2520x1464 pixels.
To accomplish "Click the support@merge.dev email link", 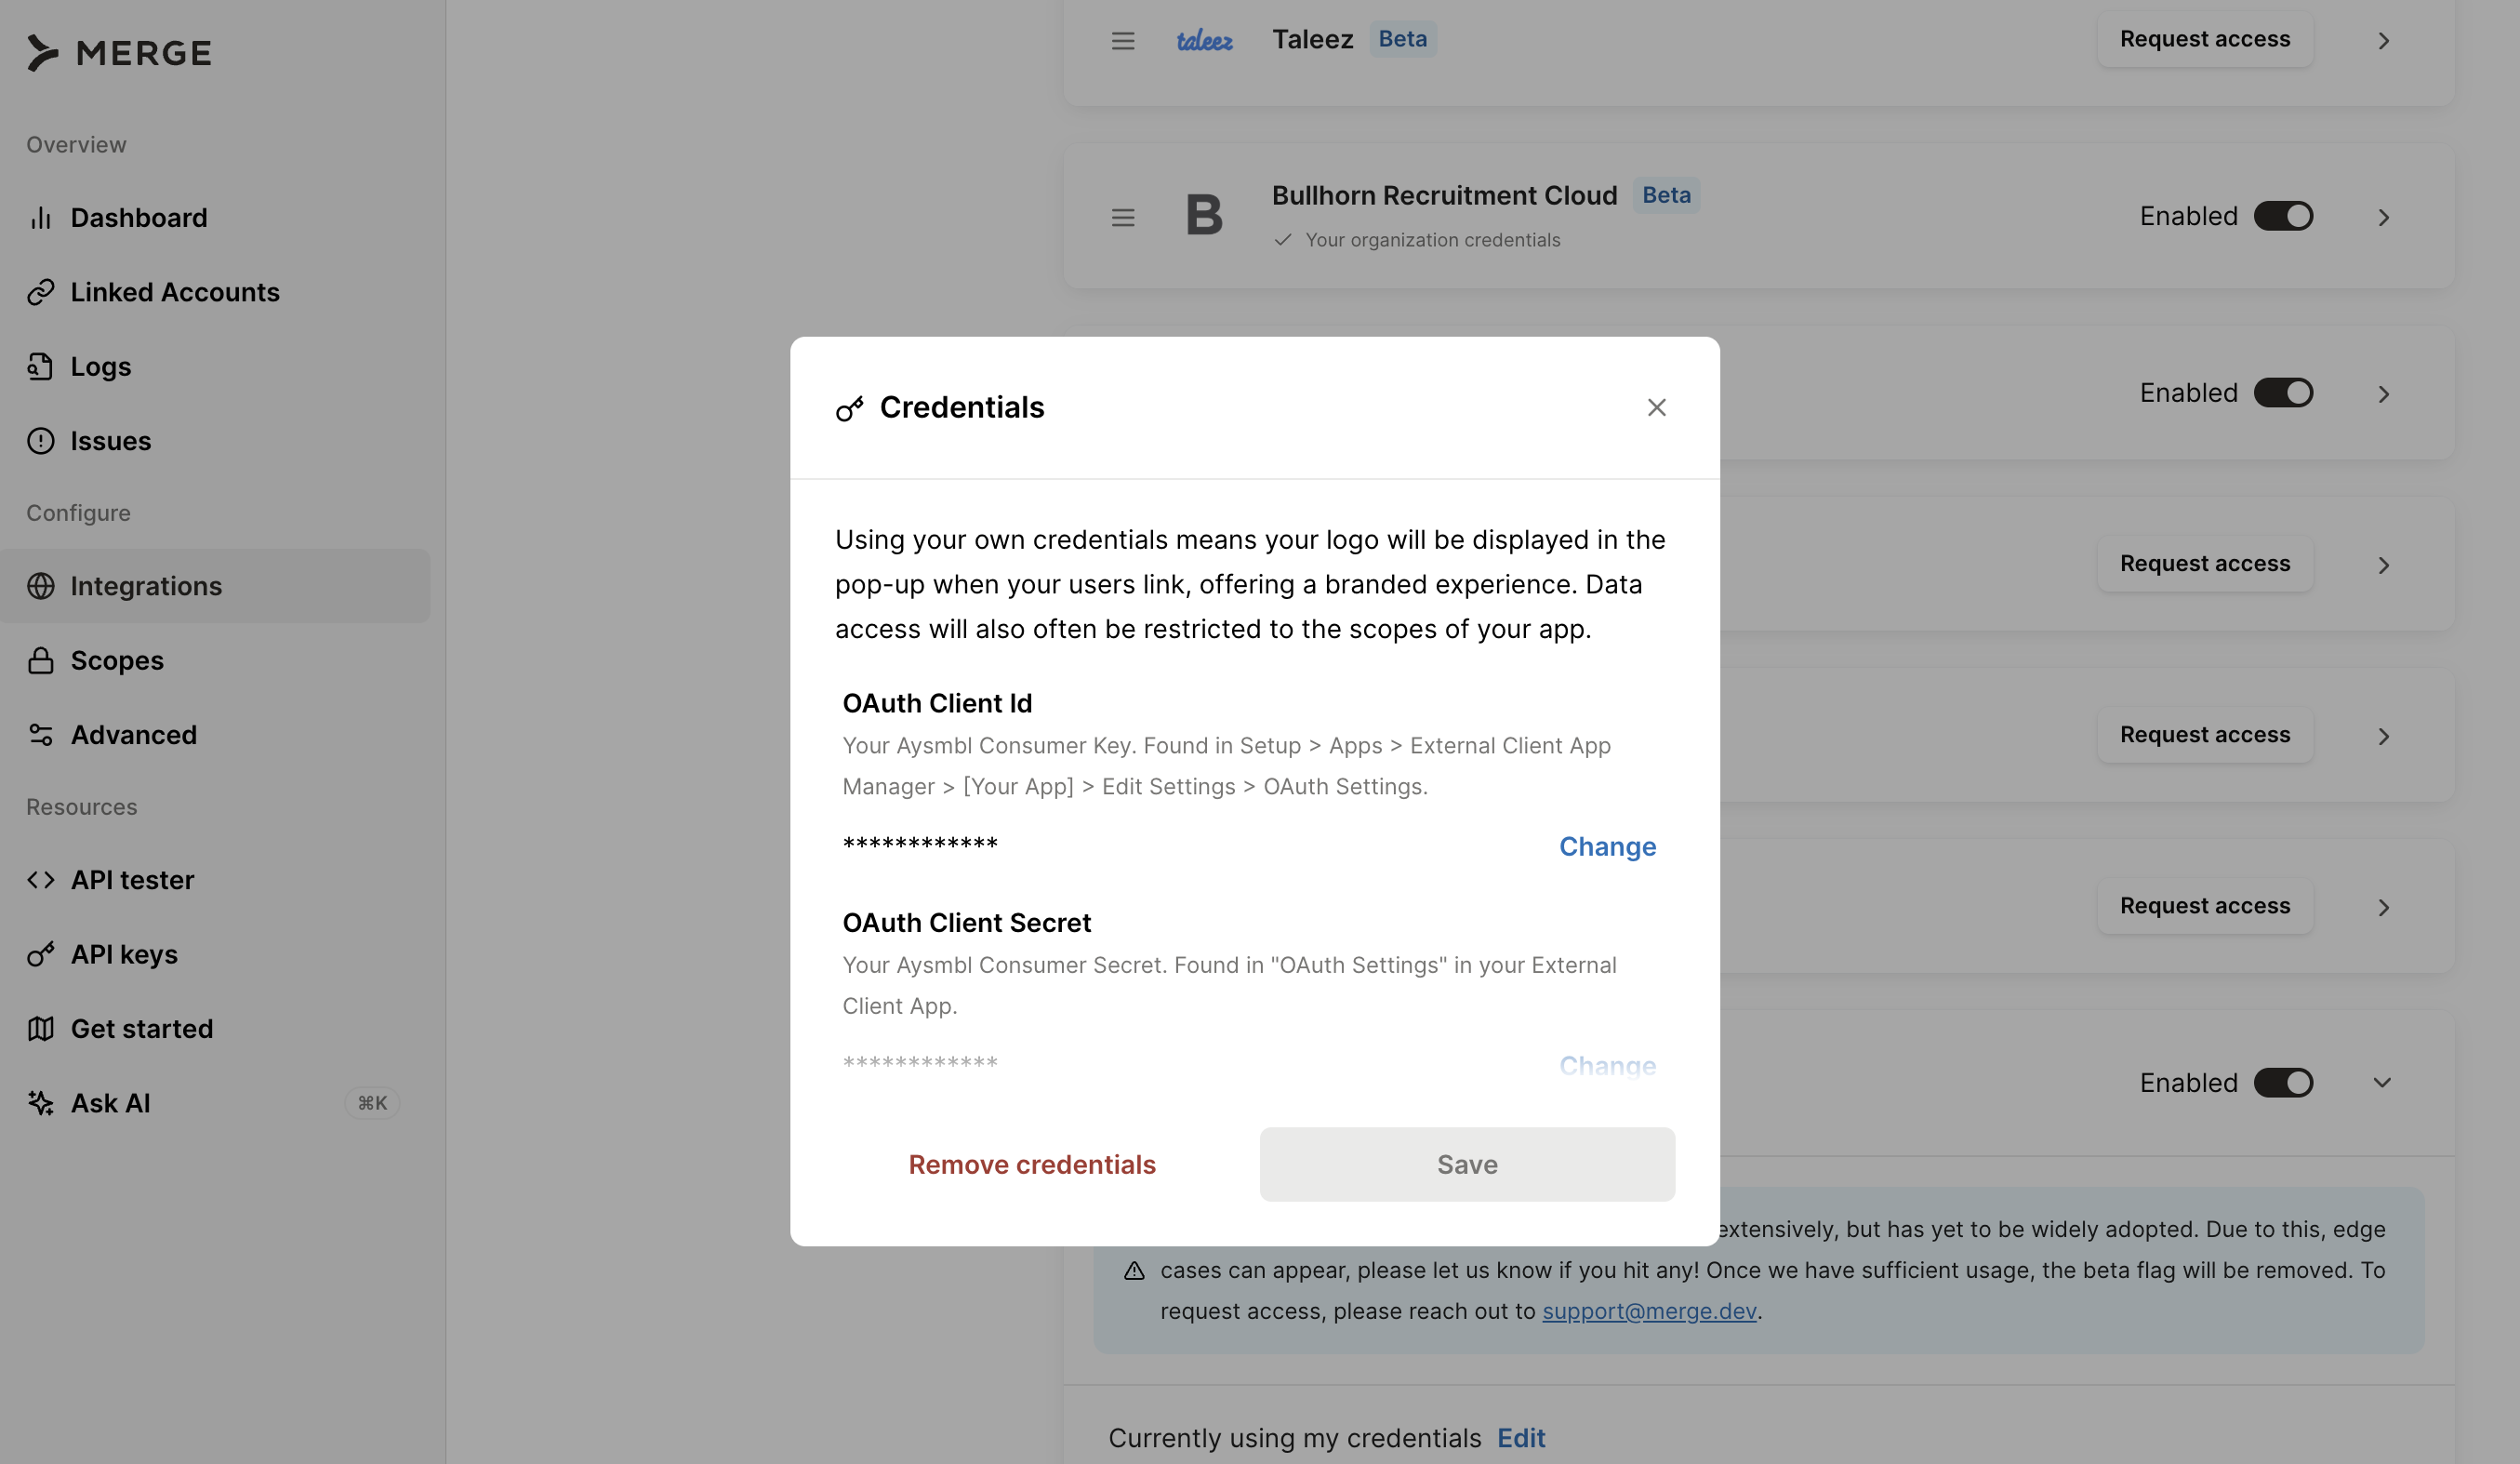I will [x=1649, y=1311].
